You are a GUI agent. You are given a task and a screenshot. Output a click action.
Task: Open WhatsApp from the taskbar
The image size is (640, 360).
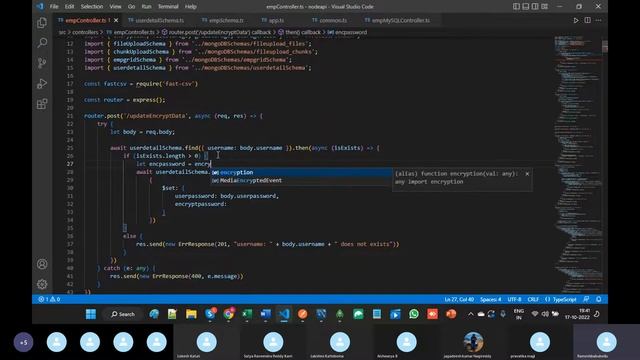[414, 314]
